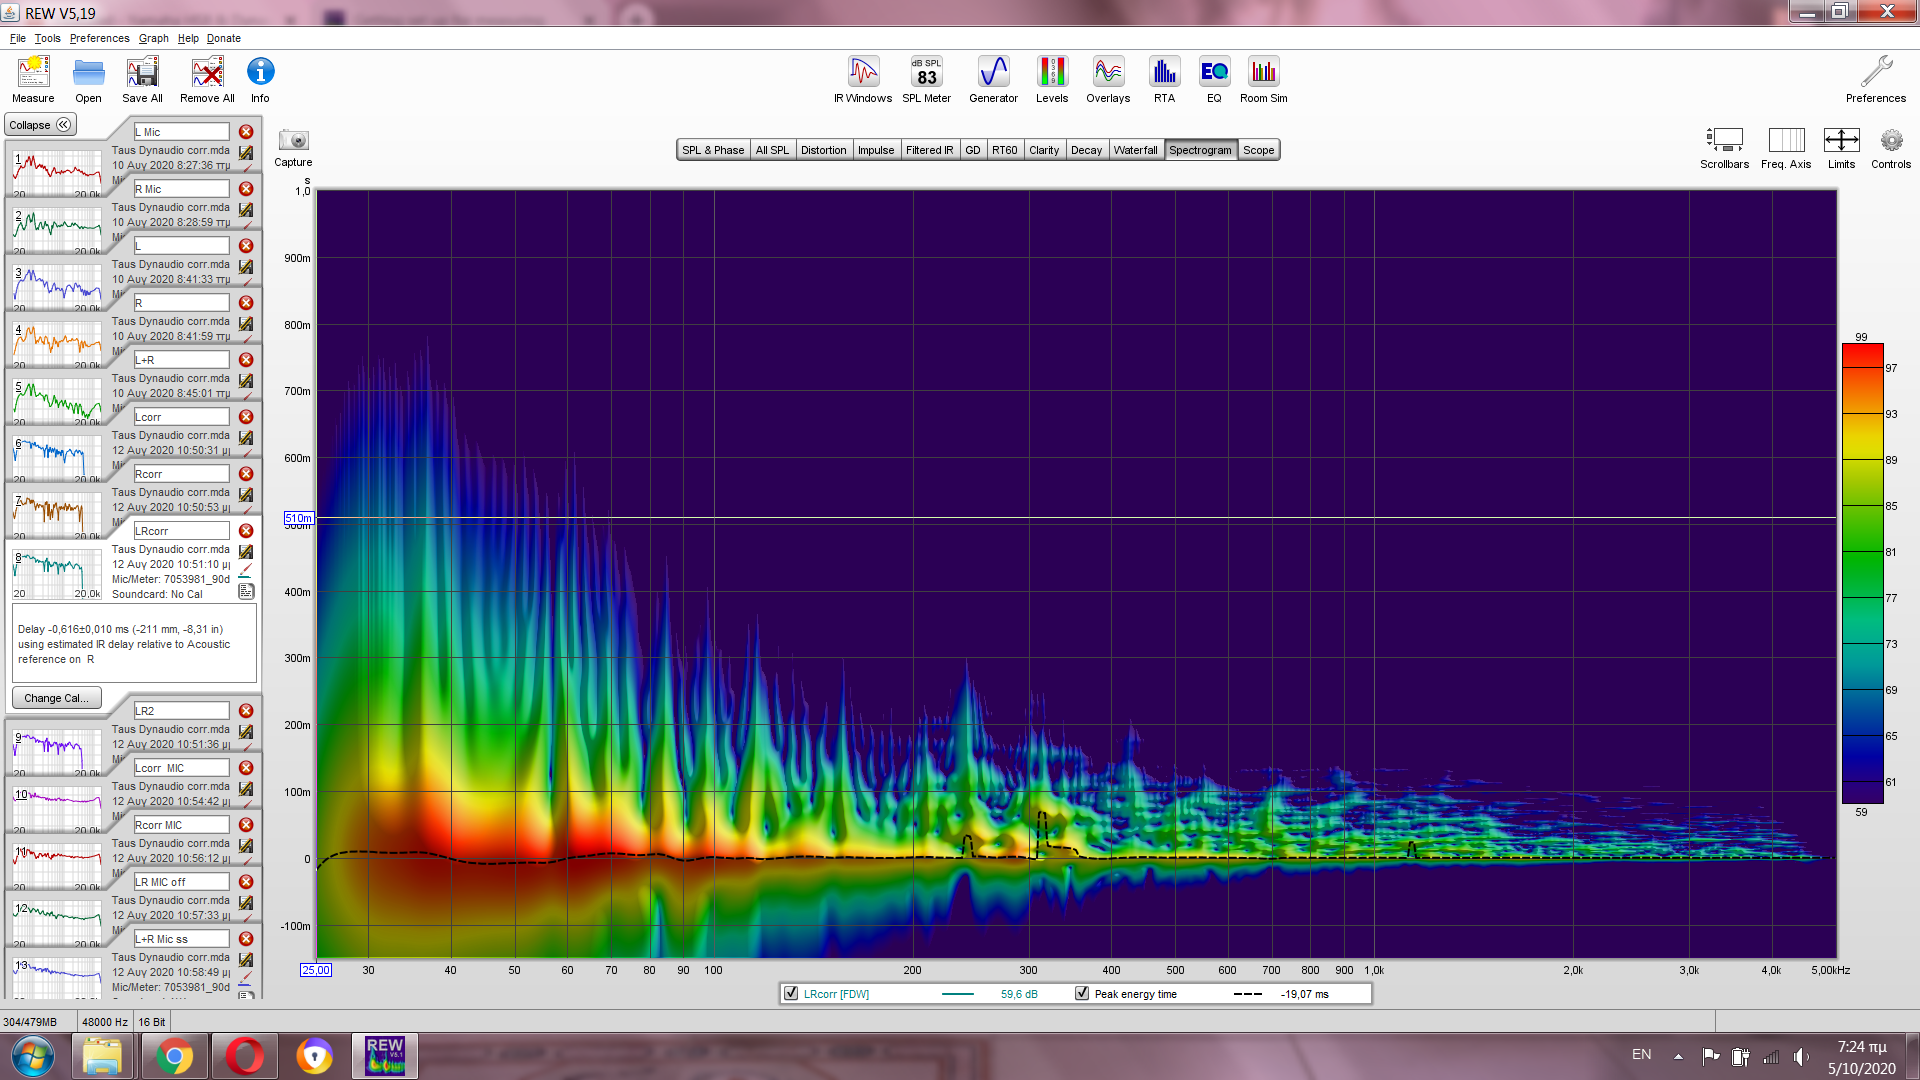Open the graph Limits dialog

1841,148
